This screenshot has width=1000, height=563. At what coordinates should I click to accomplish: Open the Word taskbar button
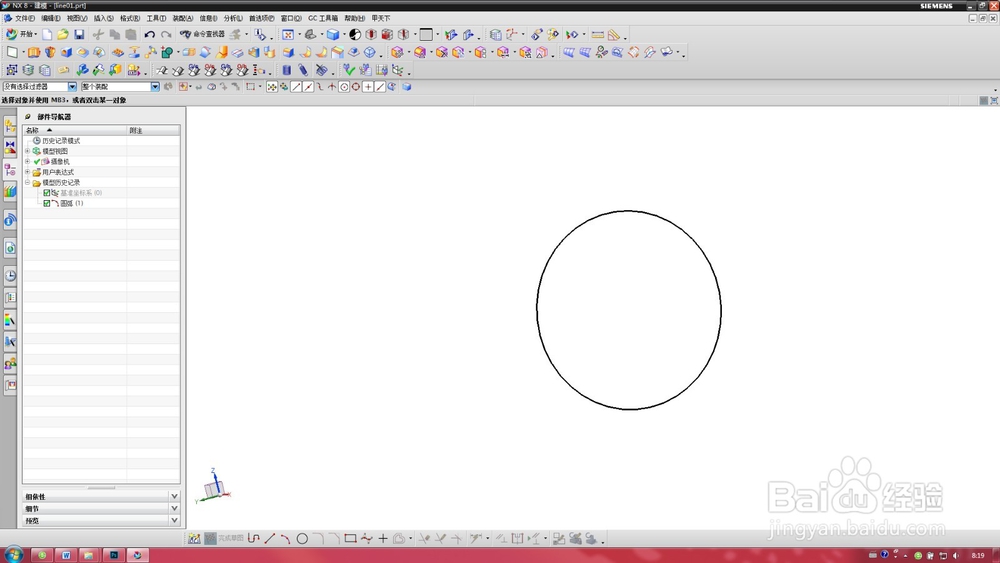coord(66,555)
